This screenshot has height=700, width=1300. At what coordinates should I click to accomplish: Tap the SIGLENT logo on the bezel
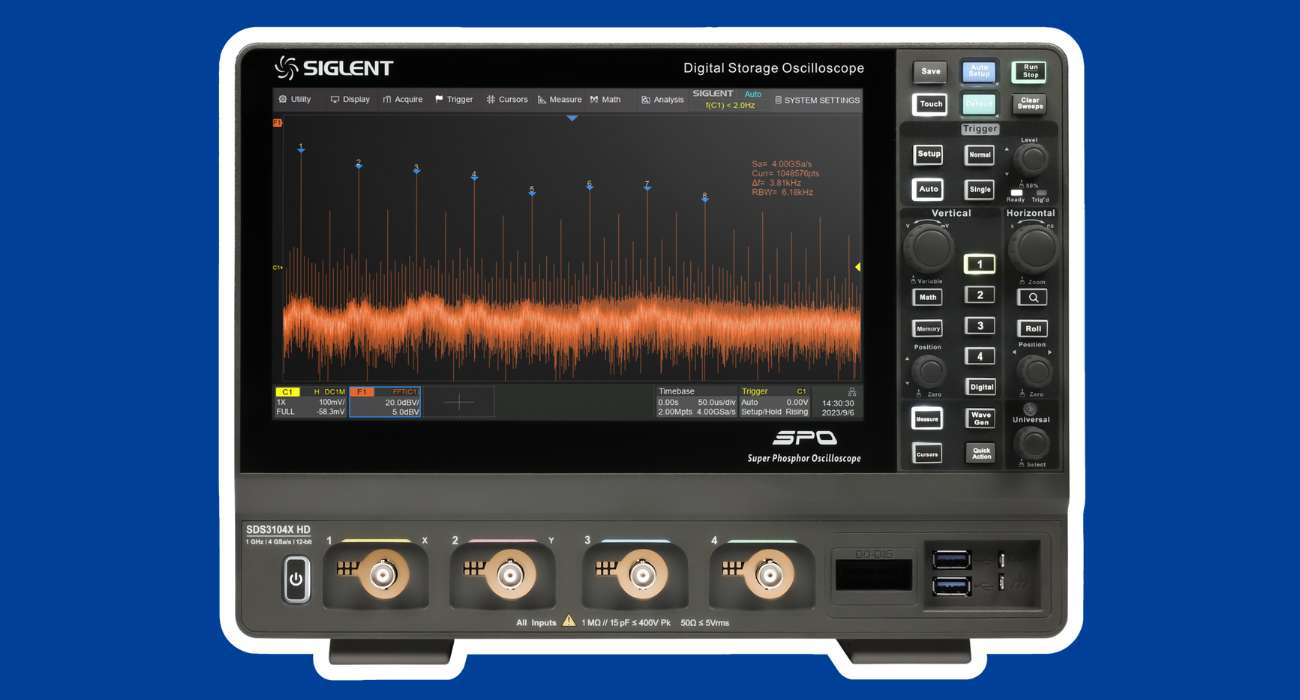pos(334,68)
